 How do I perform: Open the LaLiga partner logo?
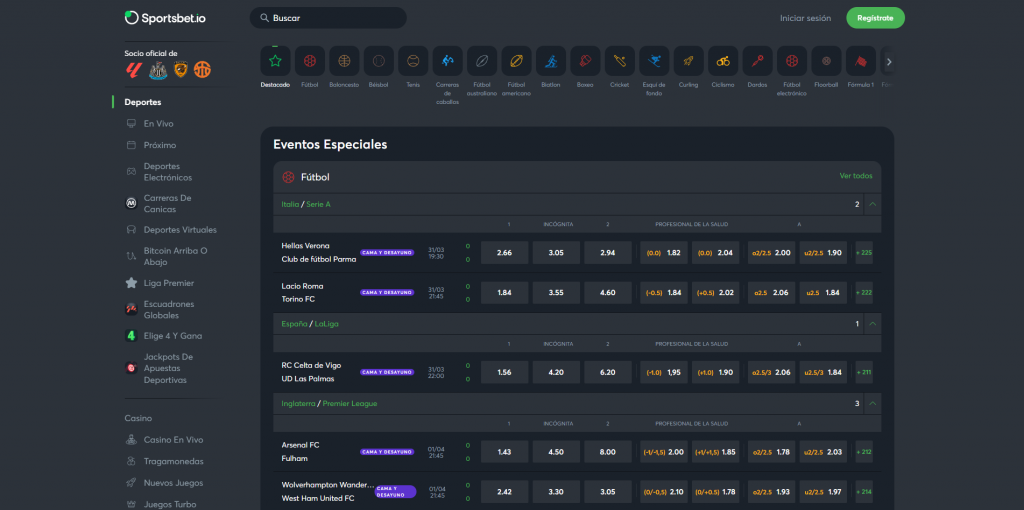[134, 69]
